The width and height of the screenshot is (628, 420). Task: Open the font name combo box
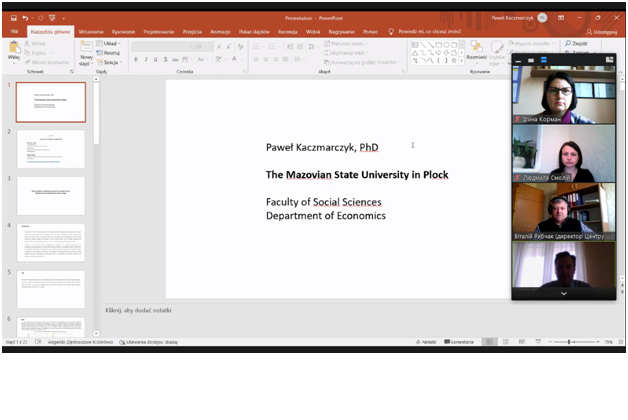pos(162,47)
